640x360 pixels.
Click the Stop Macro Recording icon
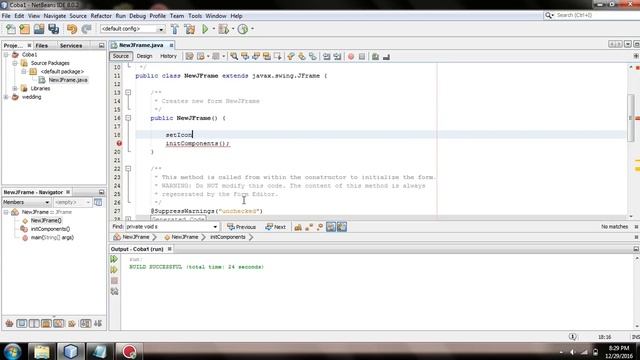pos(362,56)
